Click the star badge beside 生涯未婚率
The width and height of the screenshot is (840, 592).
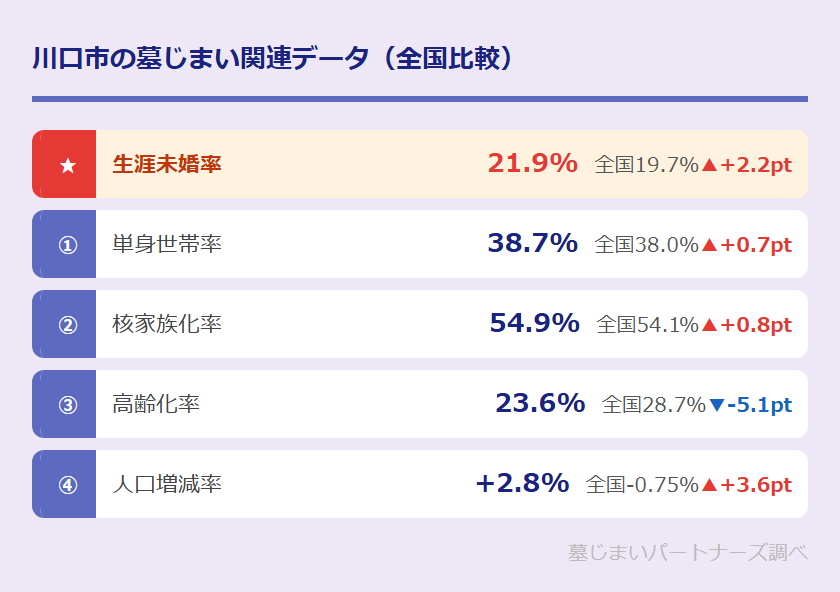point(67,165)
